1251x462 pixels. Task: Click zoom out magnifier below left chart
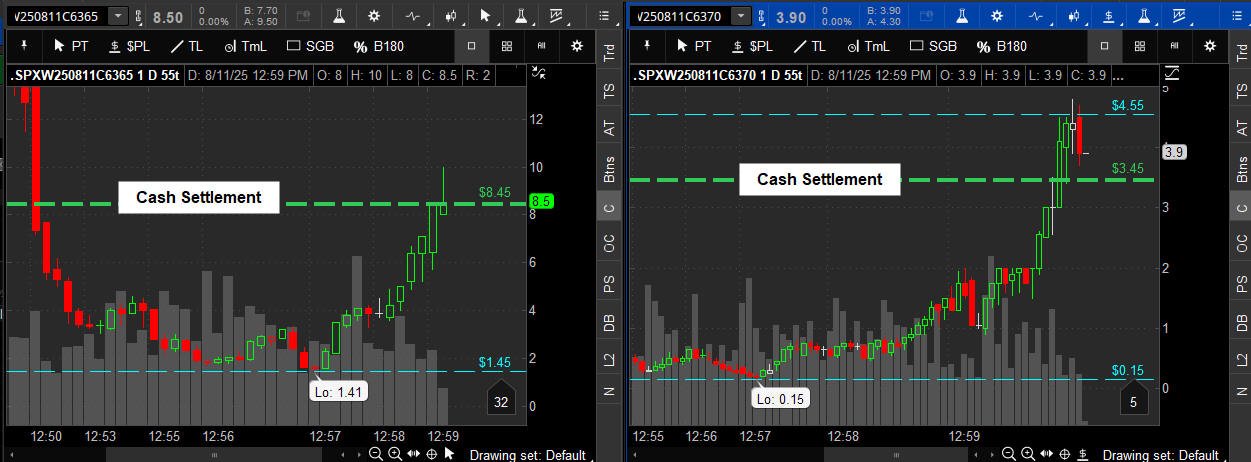[375, 454]
